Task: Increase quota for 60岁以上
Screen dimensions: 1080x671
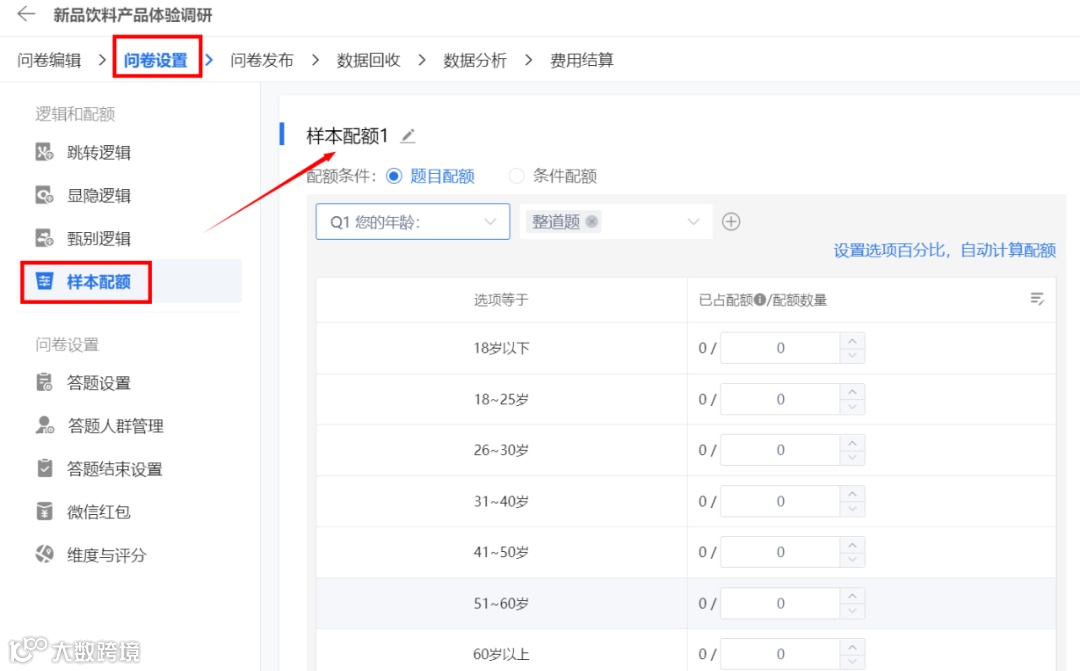Action: point(853,647)
